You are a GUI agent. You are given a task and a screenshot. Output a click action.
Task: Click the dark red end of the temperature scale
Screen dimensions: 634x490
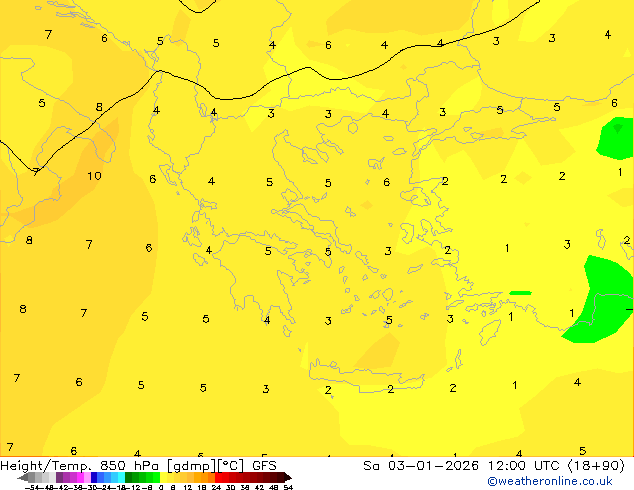click(x=287, y=477)
